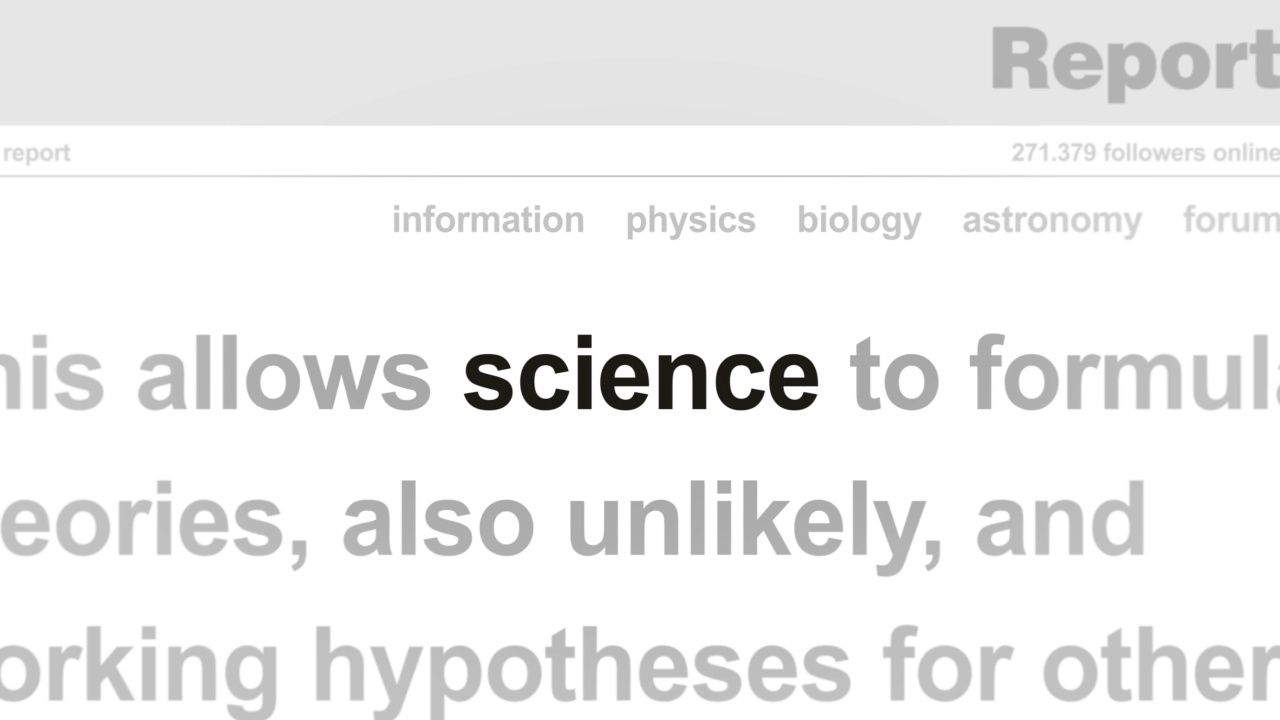Viewport: 1280px width, 720px height.
Task: Click the word and ending the second line
Action: pyautogui.click(x=1060, y=520)
